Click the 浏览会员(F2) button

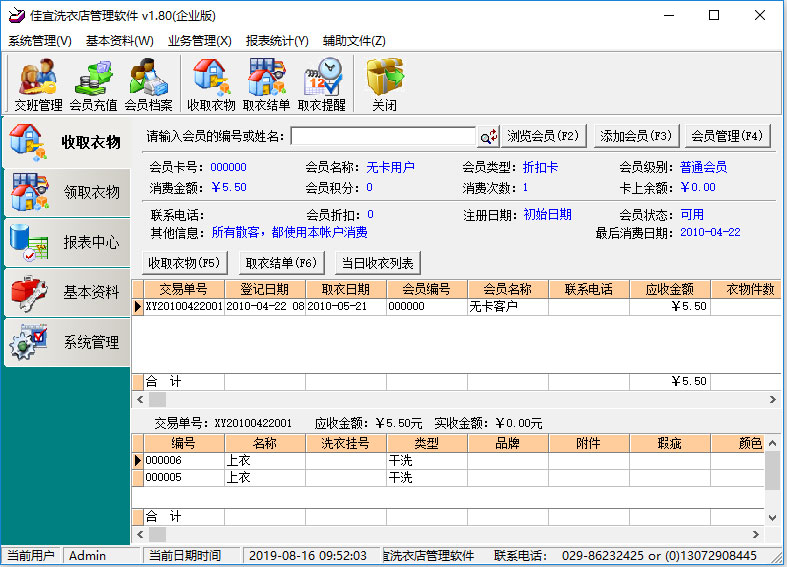[544, 136]
